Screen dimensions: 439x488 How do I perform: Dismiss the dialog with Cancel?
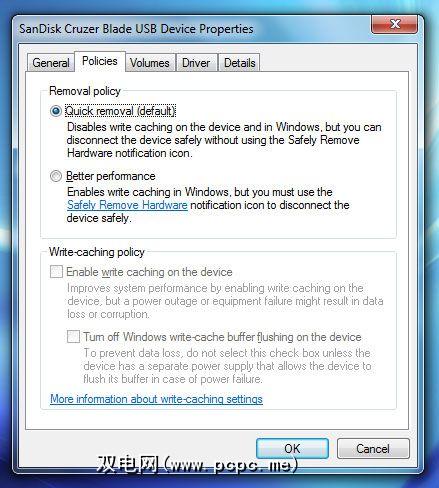(x=373, y=449)
